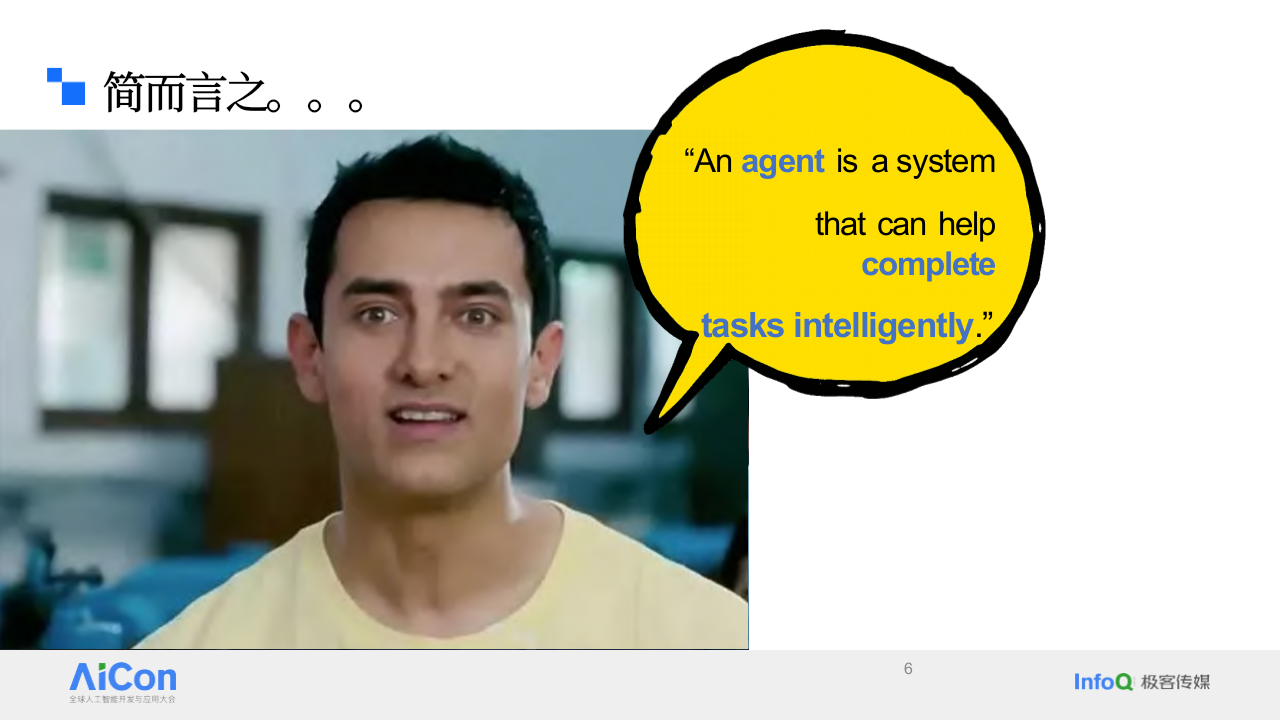Viewport: 1280px width, 720px height.
Task: Select the blue phrase "tasks intelligently"
Action: click(x=836, y=325)
